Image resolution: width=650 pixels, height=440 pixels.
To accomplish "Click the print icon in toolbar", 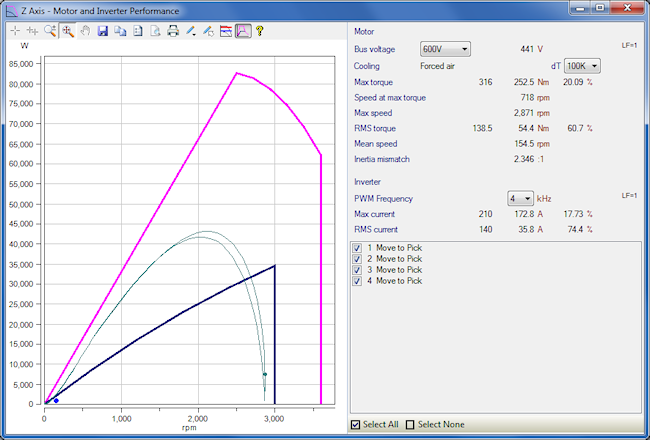I will pos(173,31).
